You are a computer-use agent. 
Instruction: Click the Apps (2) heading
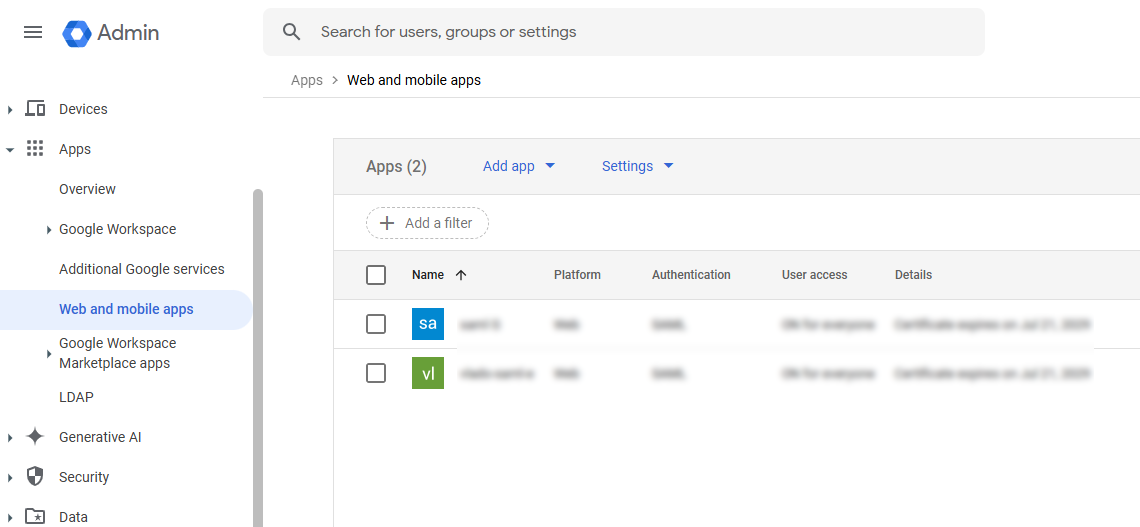click(396, 166)
